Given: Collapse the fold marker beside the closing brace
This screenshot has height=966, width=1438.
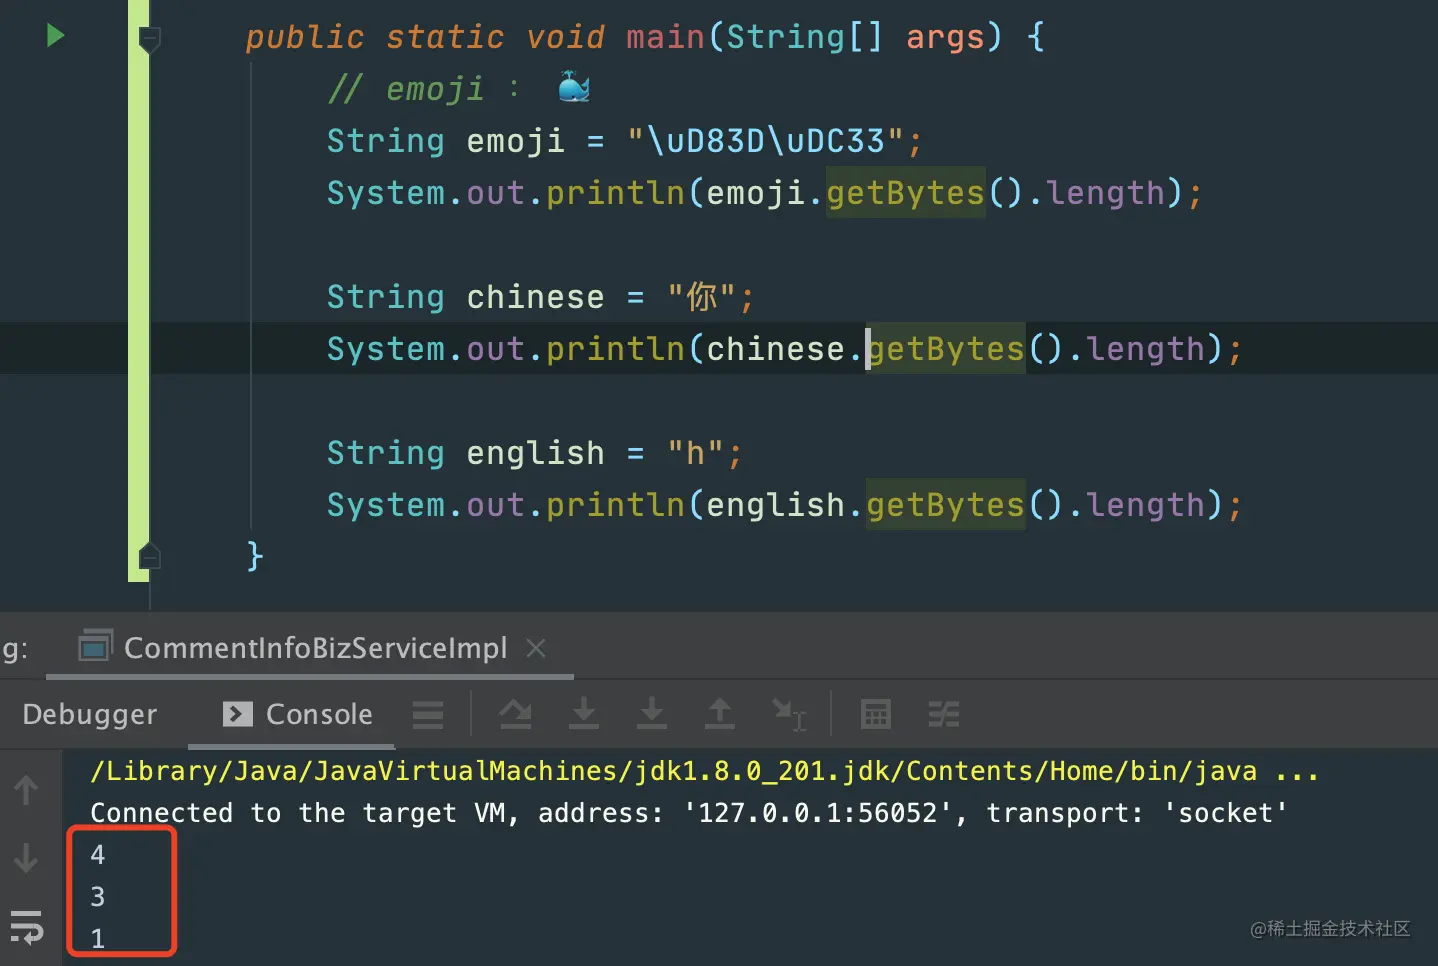Looking at the screenshot, I should [150, 555].
